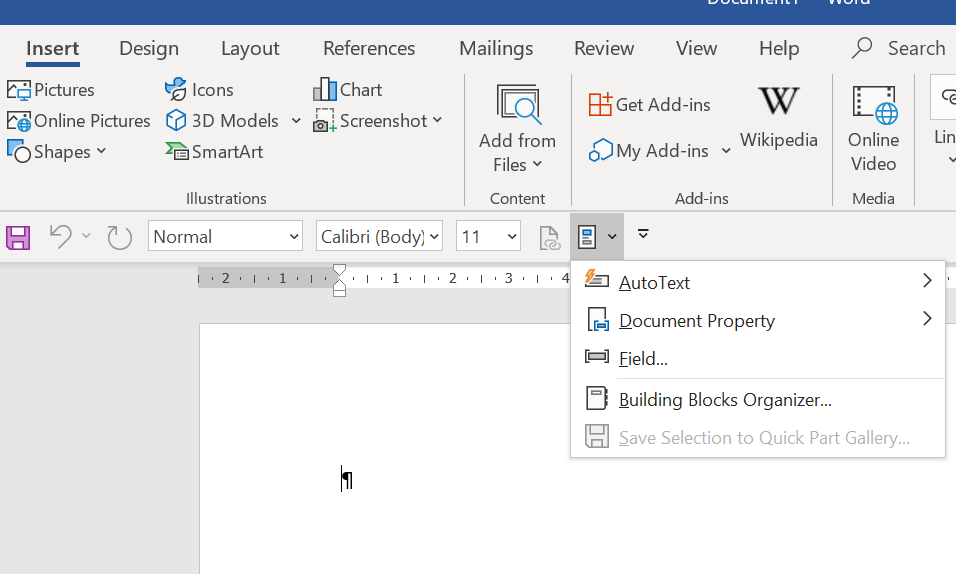Click the hanging indent marker on ruler
956x574 pixels.
(340, 285)
